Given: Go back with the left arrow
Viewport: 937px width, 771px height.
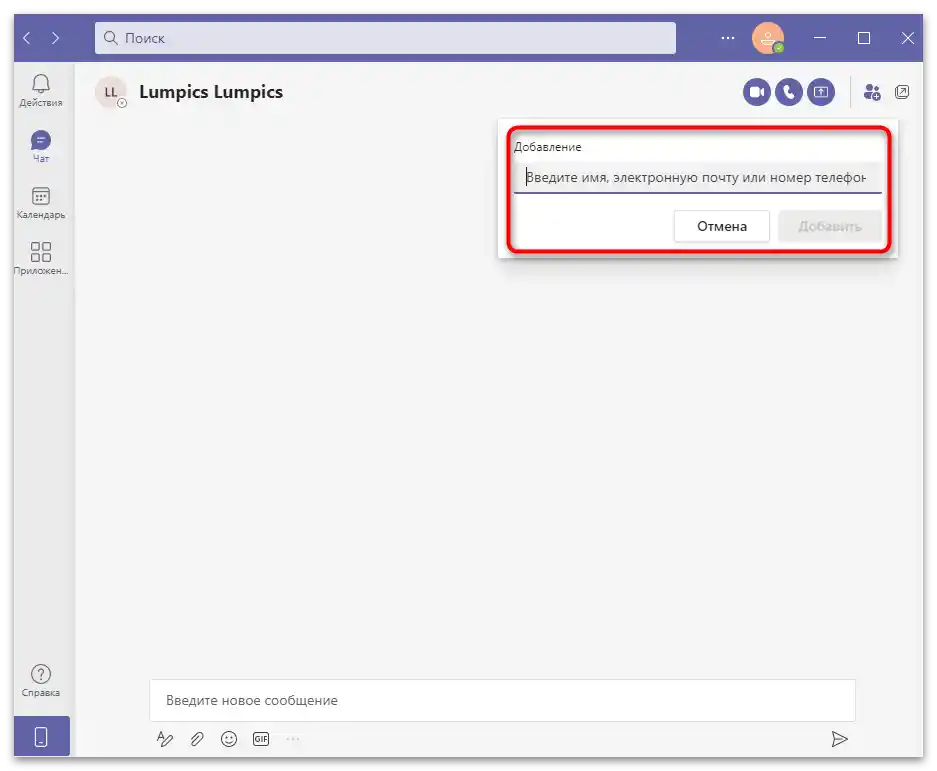Looking at the screenshot, I should coord(27,38).
